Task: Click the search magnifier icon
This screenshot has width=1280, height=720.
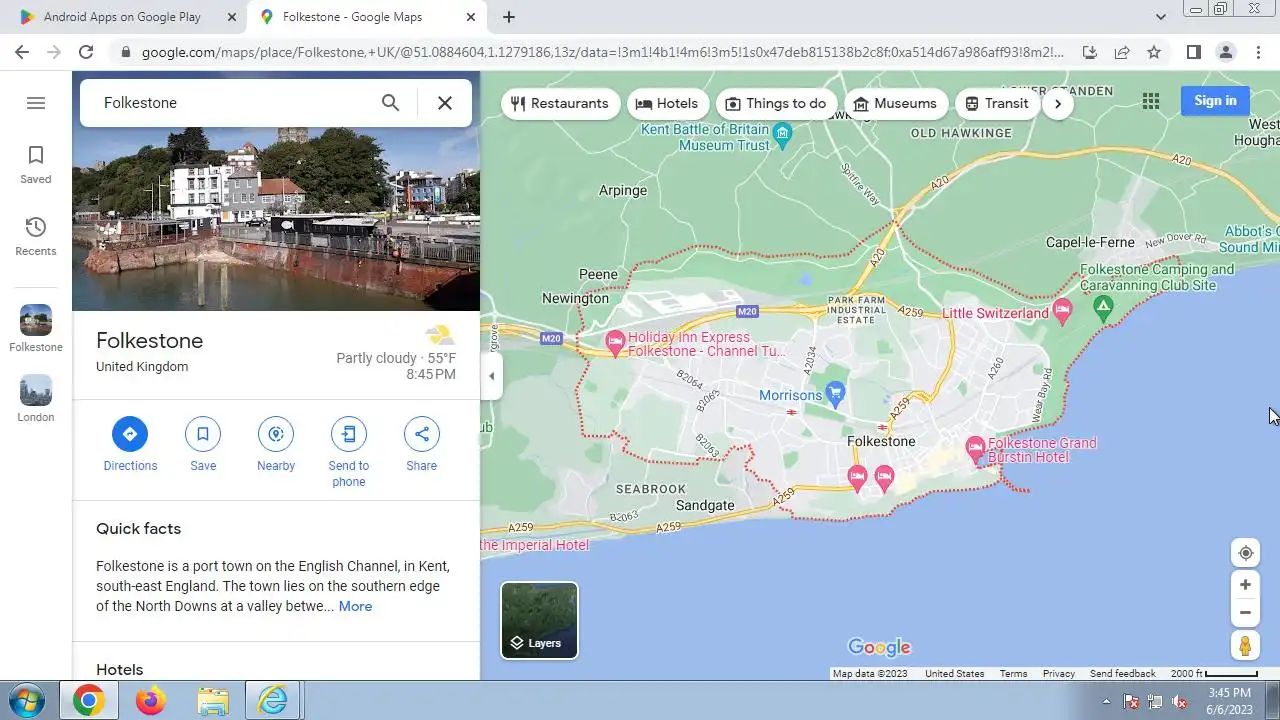Action: tap(390, 103)
